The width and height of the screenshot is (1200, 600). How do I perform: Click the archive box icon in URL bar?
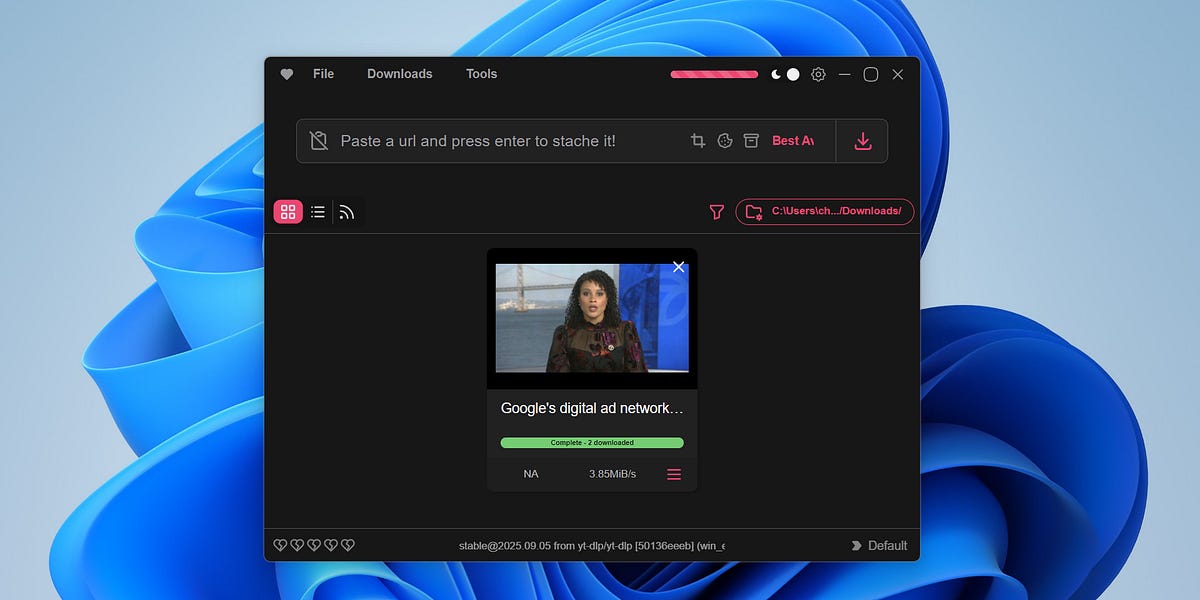(x=751, y=141)
